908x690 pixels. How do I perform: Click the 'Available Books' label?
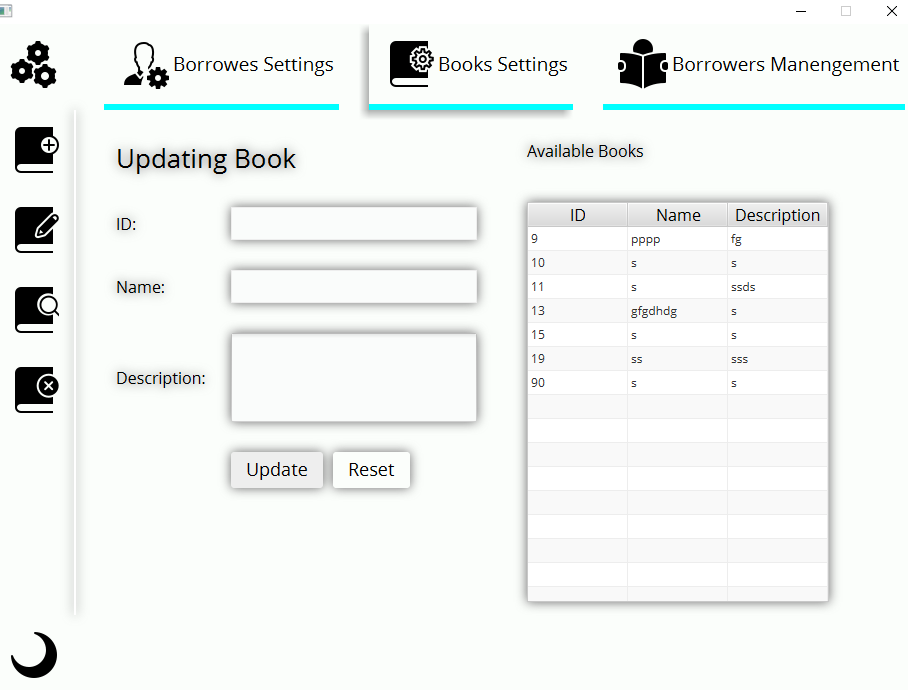click(585, 151)
